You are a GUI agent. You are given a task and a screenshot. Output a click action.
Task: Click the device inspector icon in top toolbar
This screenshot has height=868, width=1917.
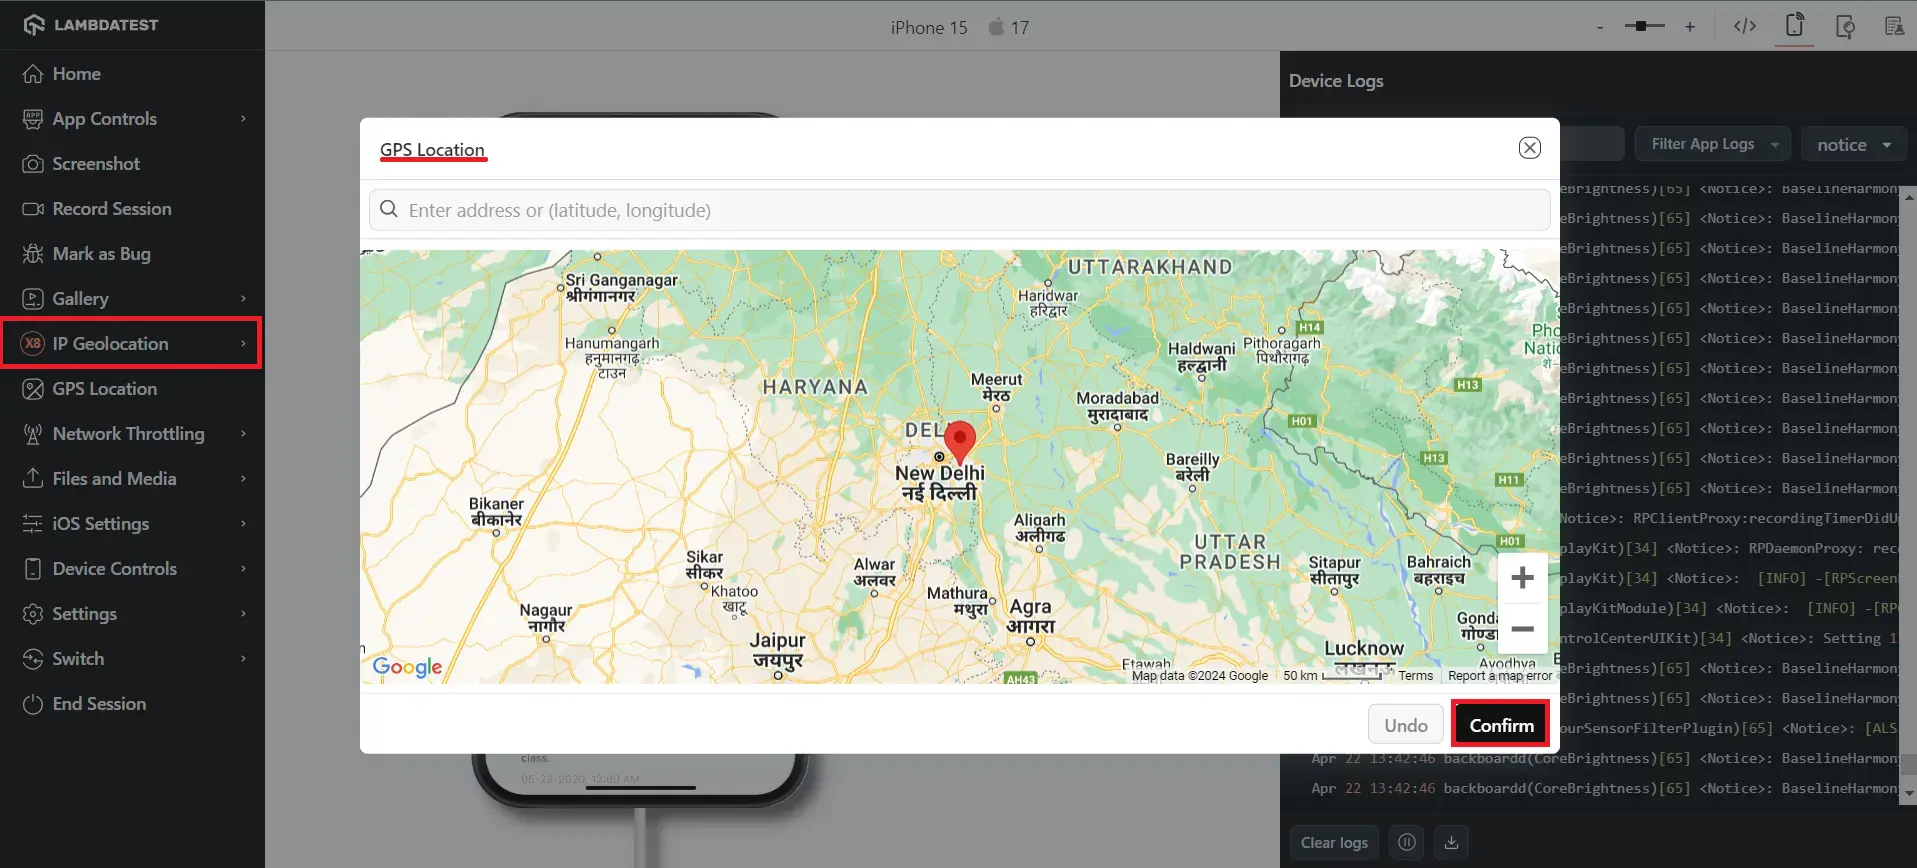(1845, 27)
